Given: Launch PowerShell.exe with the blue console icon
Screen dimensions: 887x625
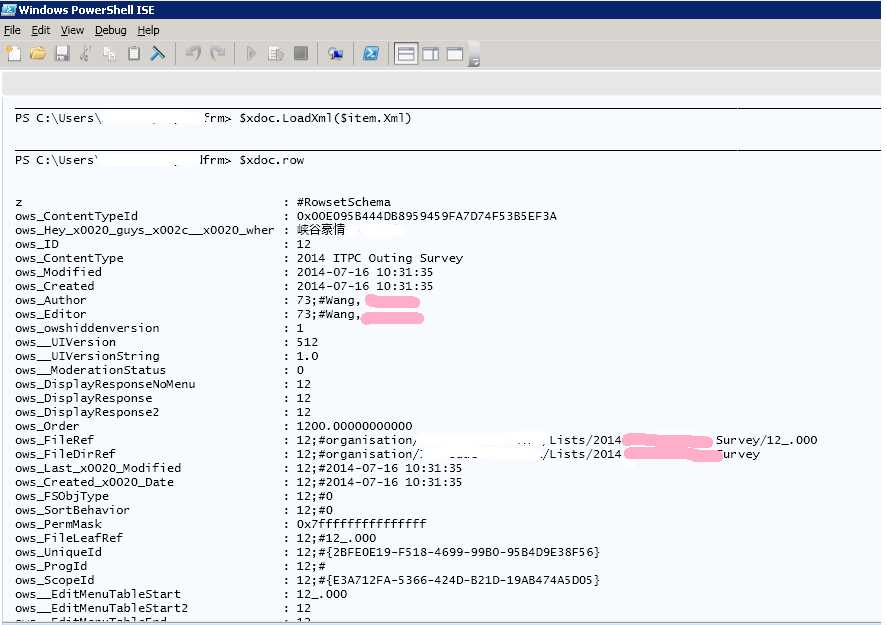Looking at the screenshot, I should click(x=371, y=54).
